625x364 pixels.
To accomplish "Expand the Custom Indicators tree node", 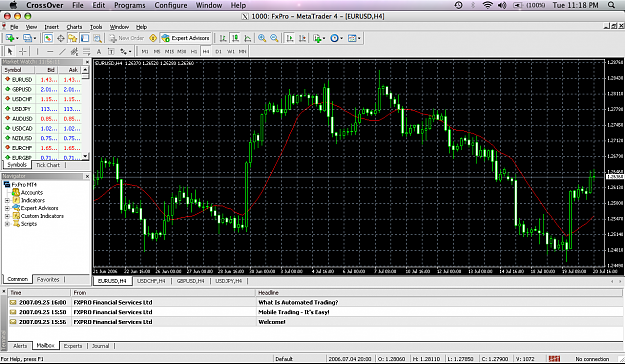I will [7, 216].
